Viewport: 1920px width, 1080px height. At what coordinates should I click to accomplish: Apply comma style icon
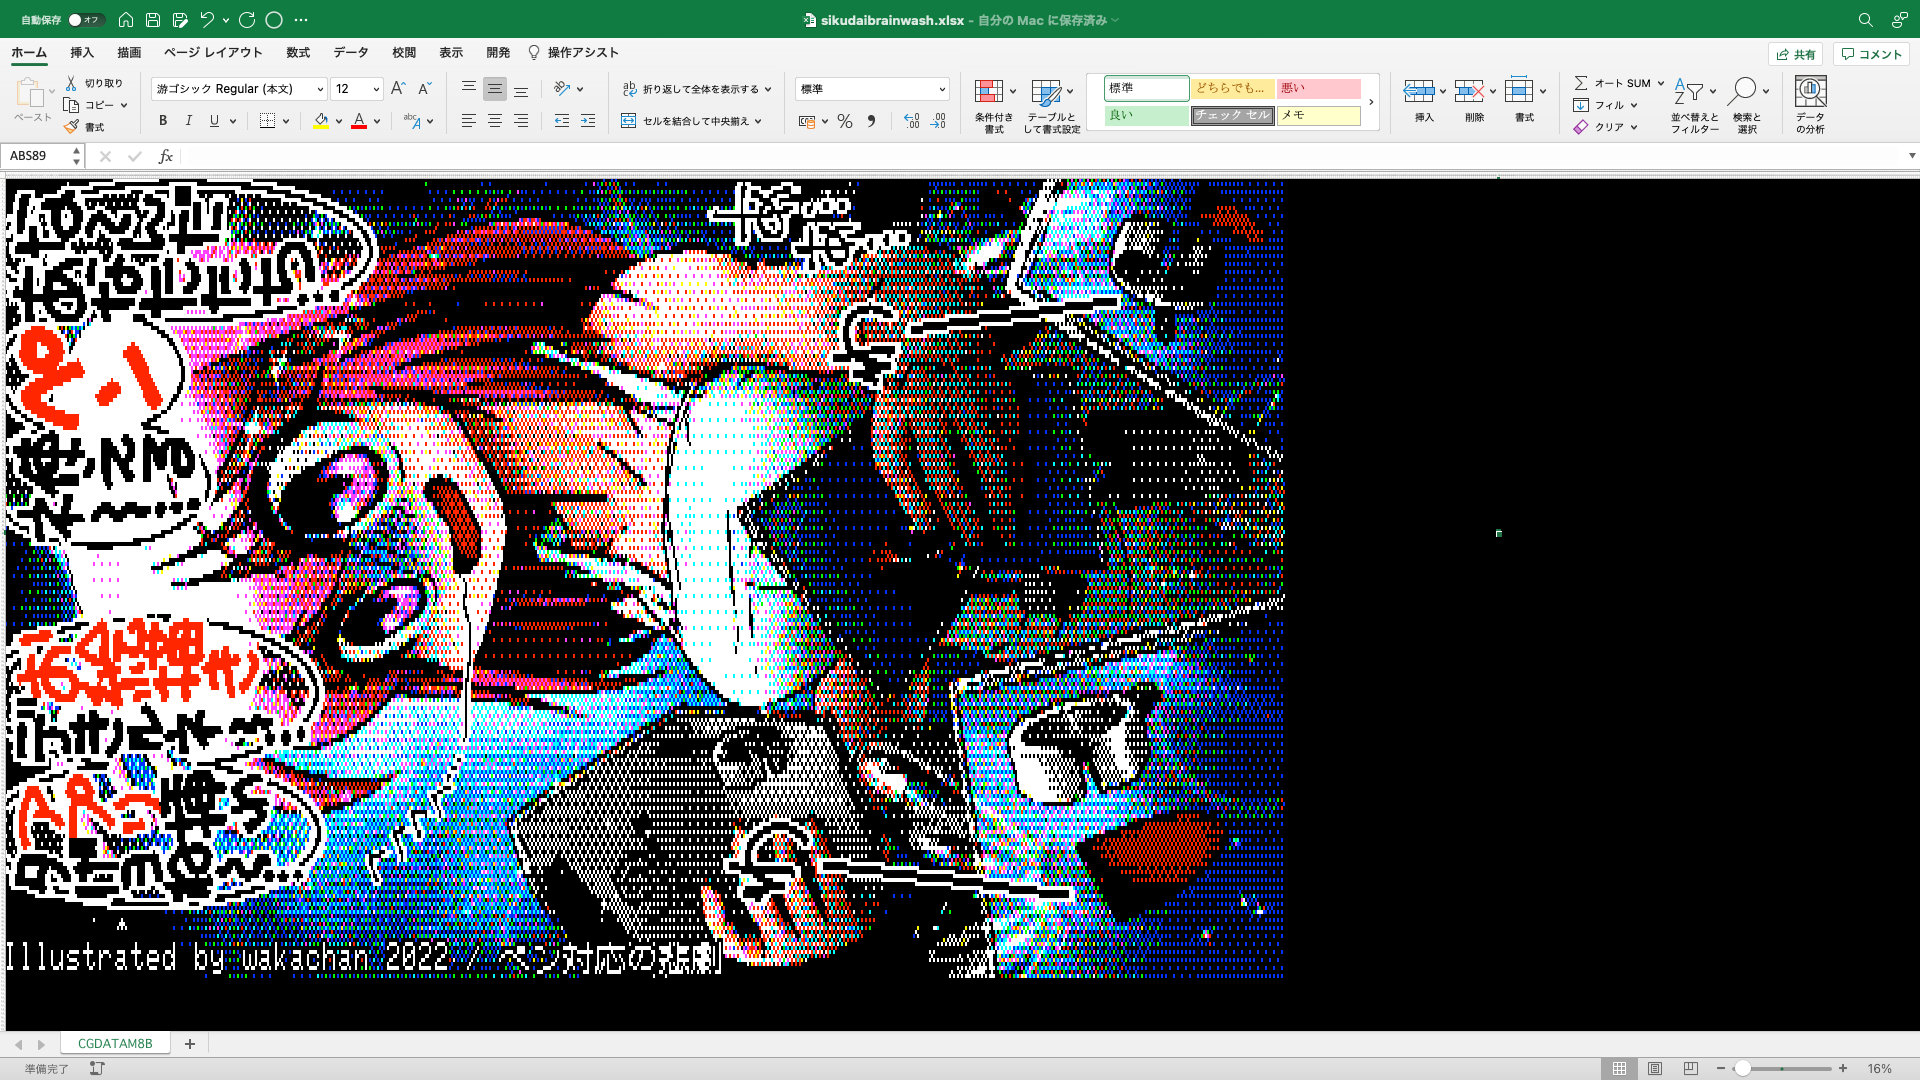pos(872,121)
